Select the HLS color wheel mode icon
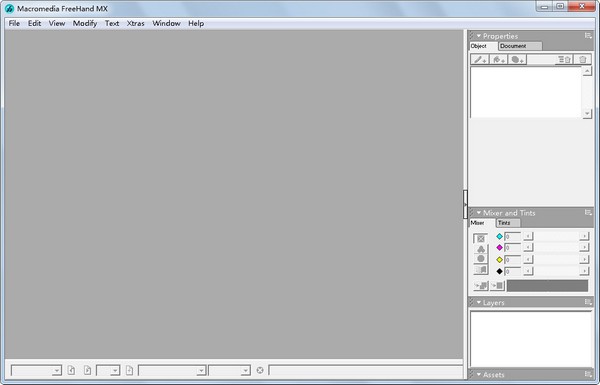Image resolution: width=600 pixels, height=385 pixels. 481,259
